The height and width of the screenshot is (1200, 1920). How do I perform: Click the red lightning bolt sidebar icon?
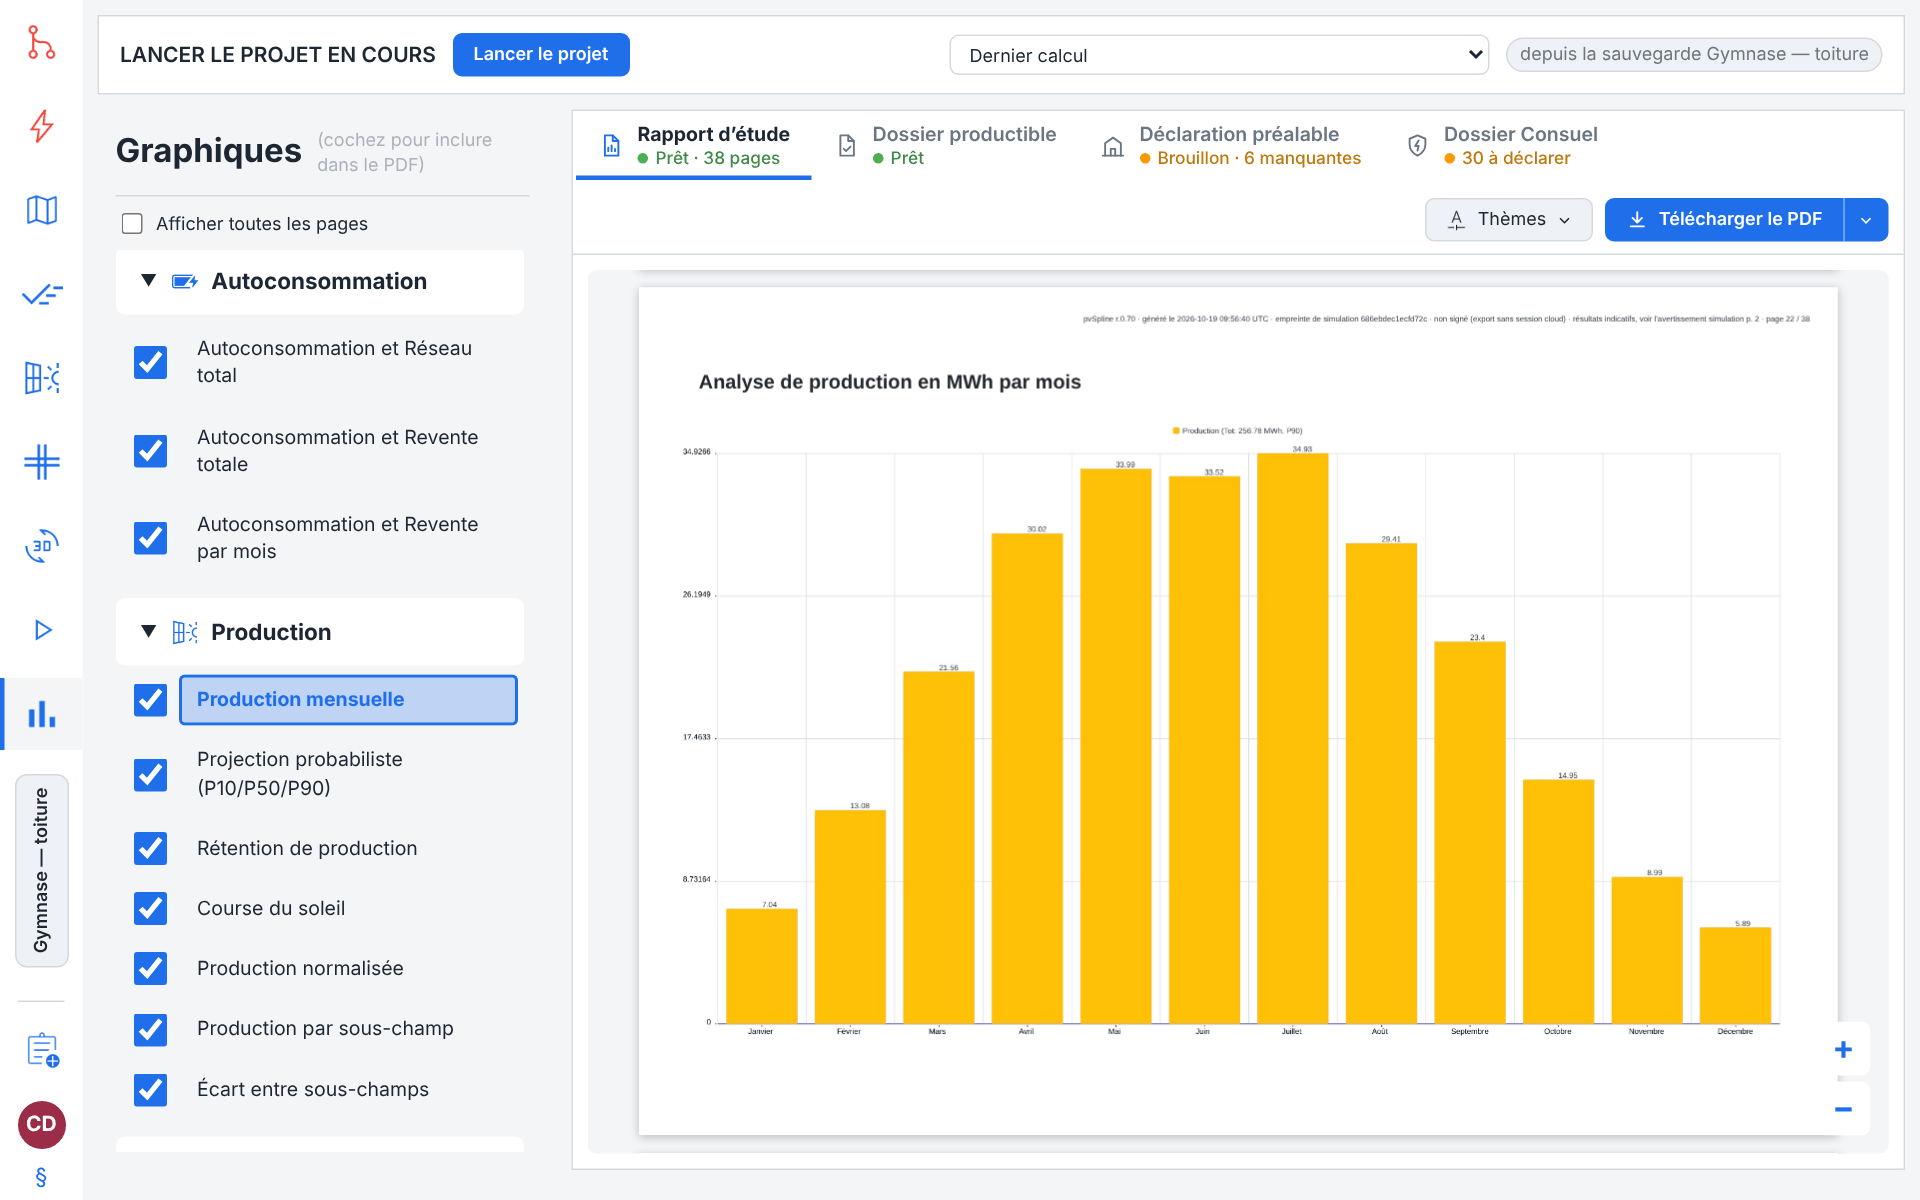[41, 126]
